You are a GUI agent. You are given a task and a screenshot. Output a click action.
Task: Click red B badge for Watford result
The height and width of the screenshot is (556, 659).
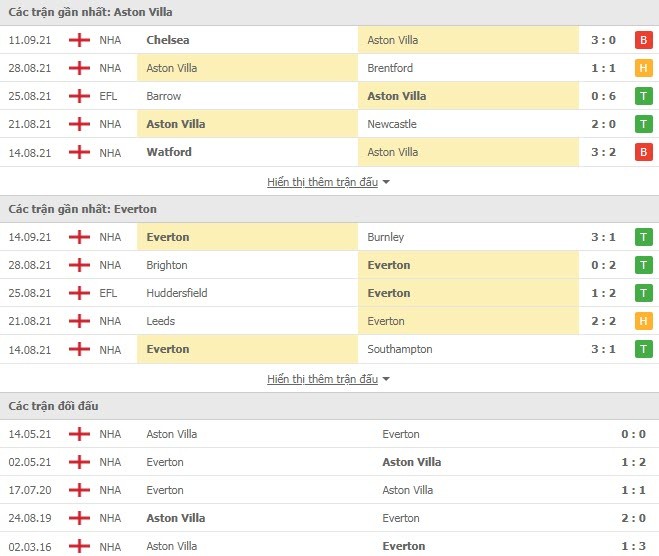644,152
